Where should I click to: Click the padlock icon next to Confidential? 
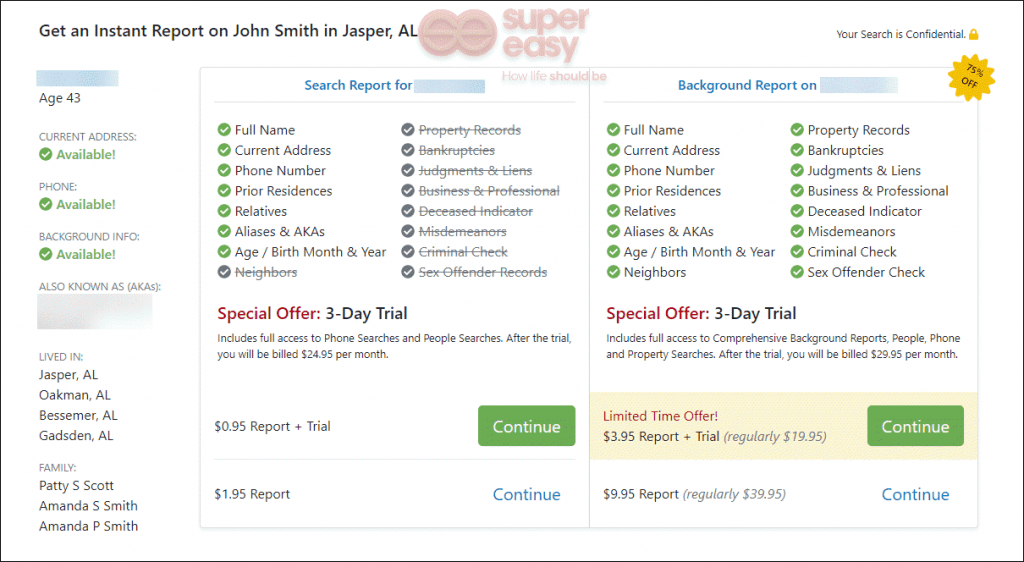974,34
